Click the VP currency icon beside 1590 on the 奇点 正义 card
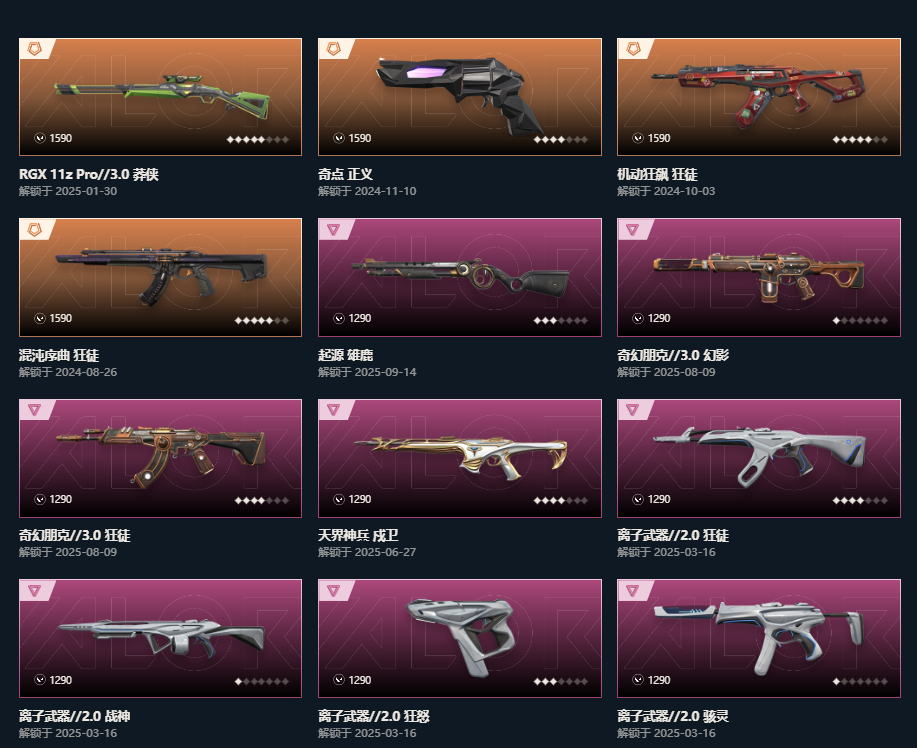917x748 pixels. coord(339,138)
